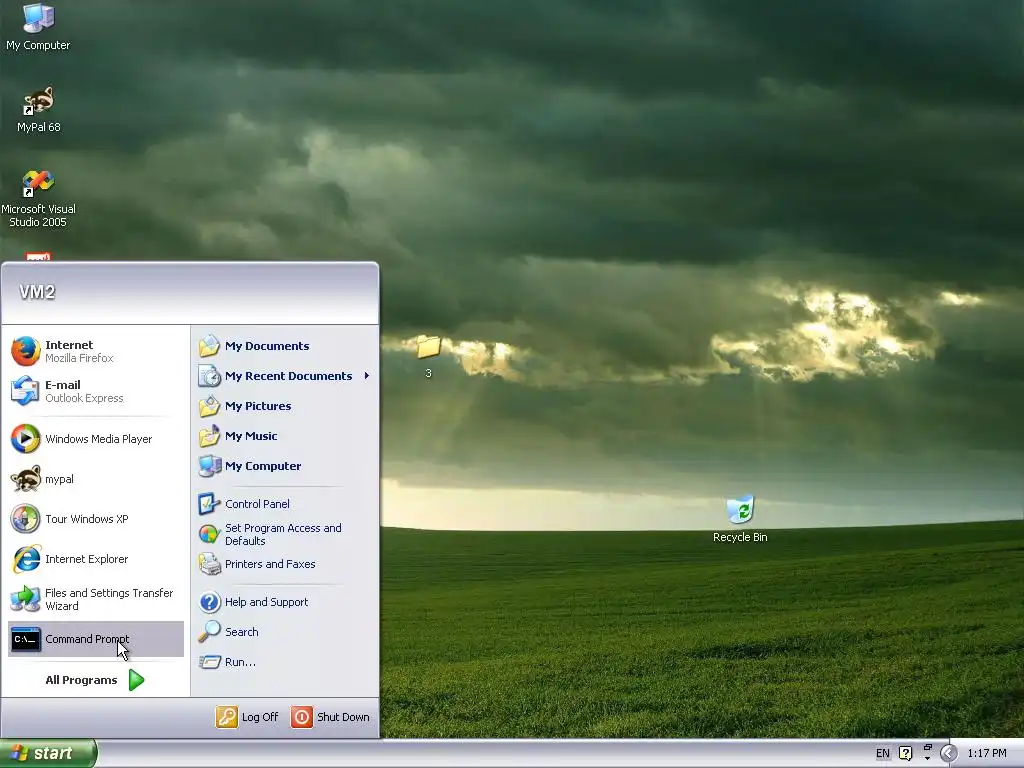Expand hidden tray icons arrow

[x=948, y=753]
